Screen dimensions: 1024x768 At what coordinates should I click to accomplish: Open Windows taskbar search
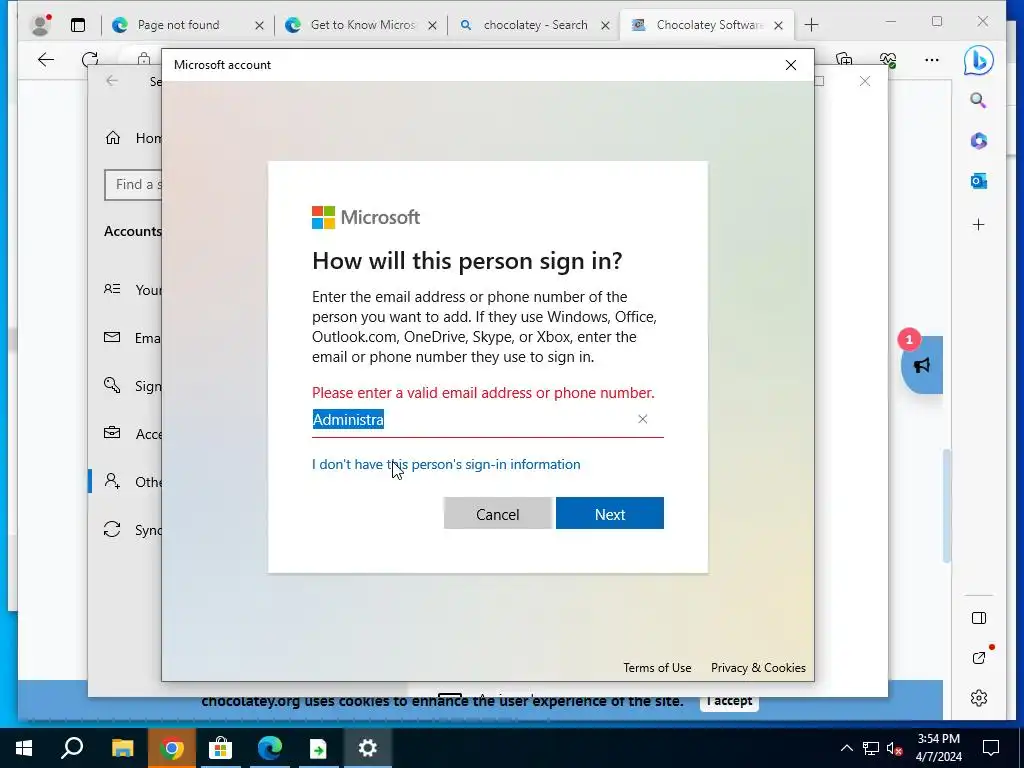pyautogui.click(x=72, y=748)
